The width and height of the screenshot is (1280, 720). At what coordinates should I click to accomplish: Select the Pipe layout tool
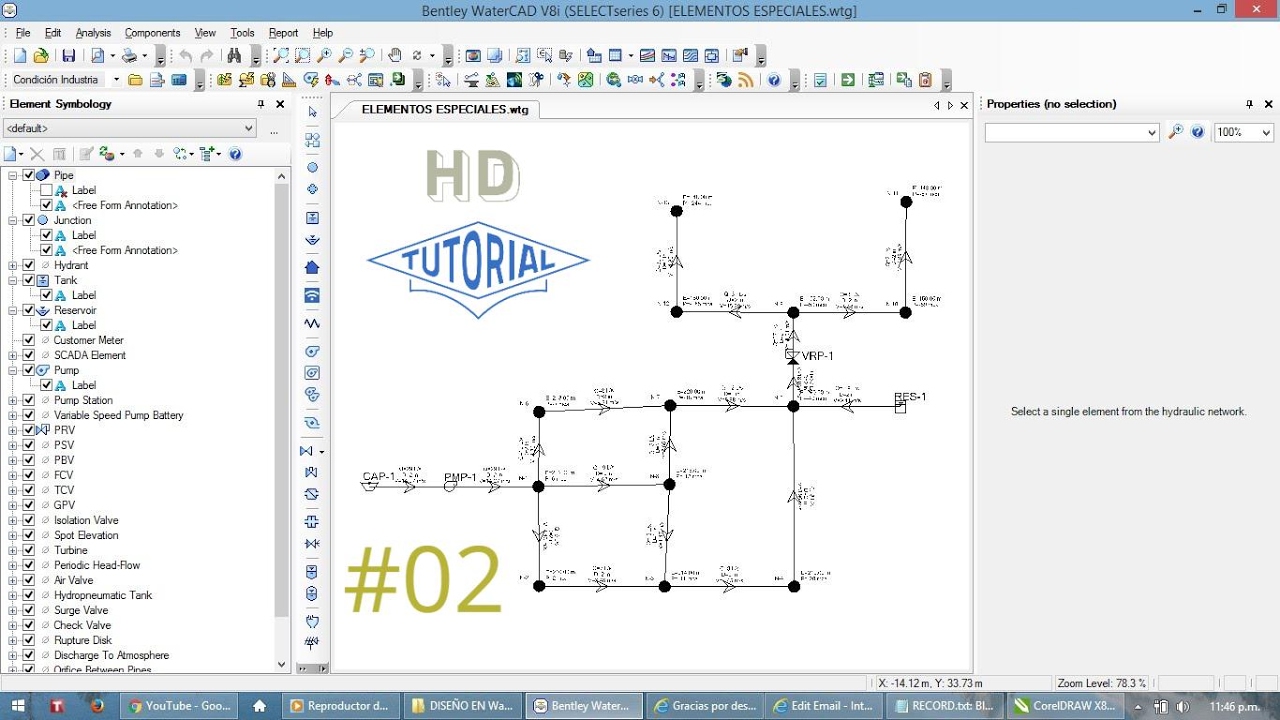pos(312,140)
